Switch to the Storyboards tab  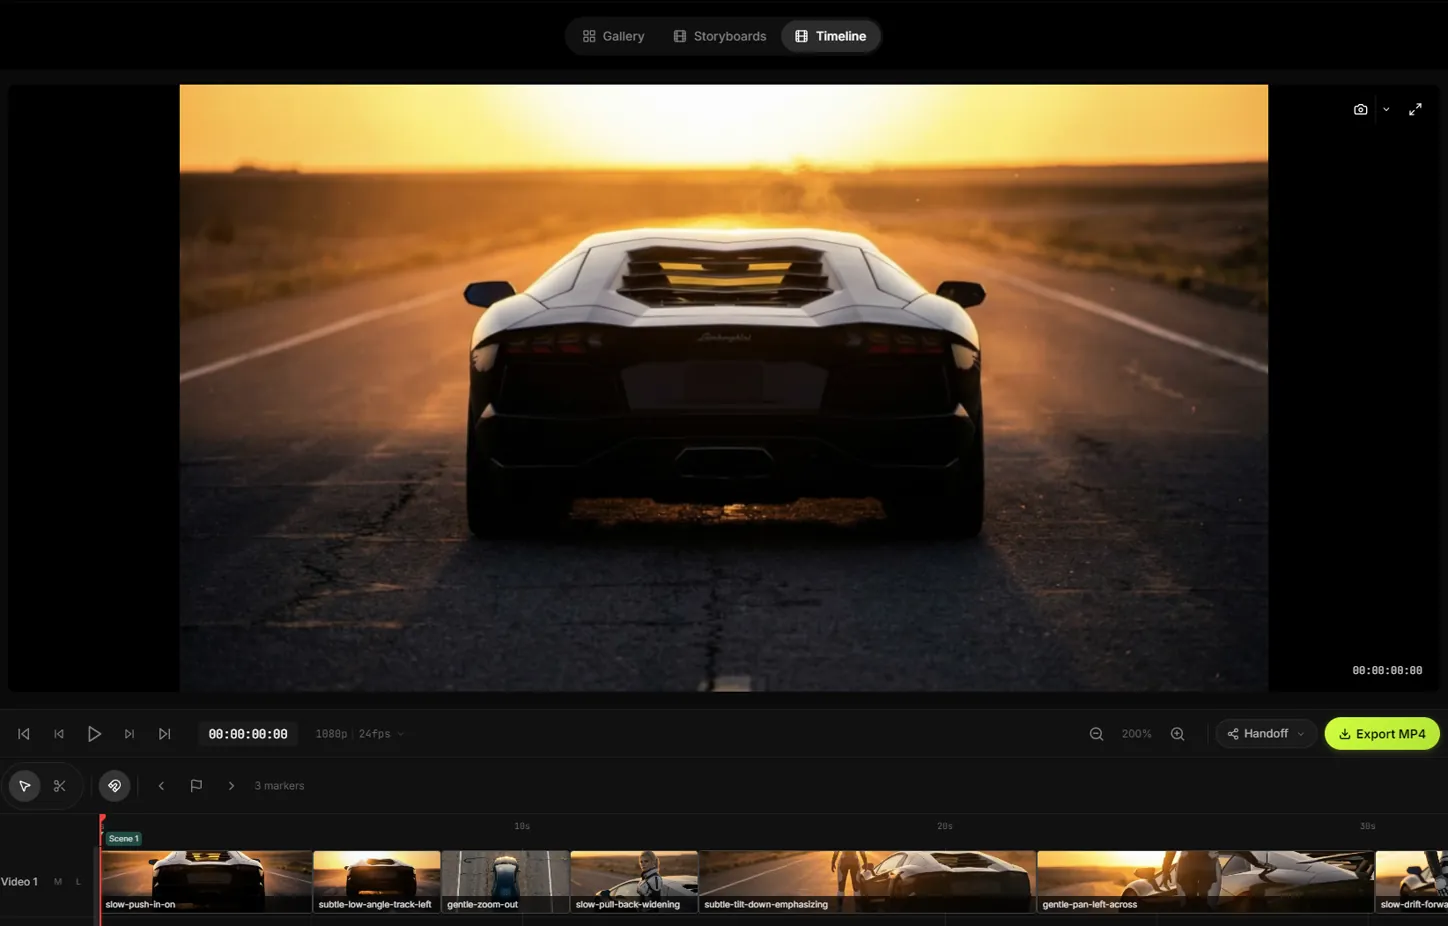(x=719, y=35)
